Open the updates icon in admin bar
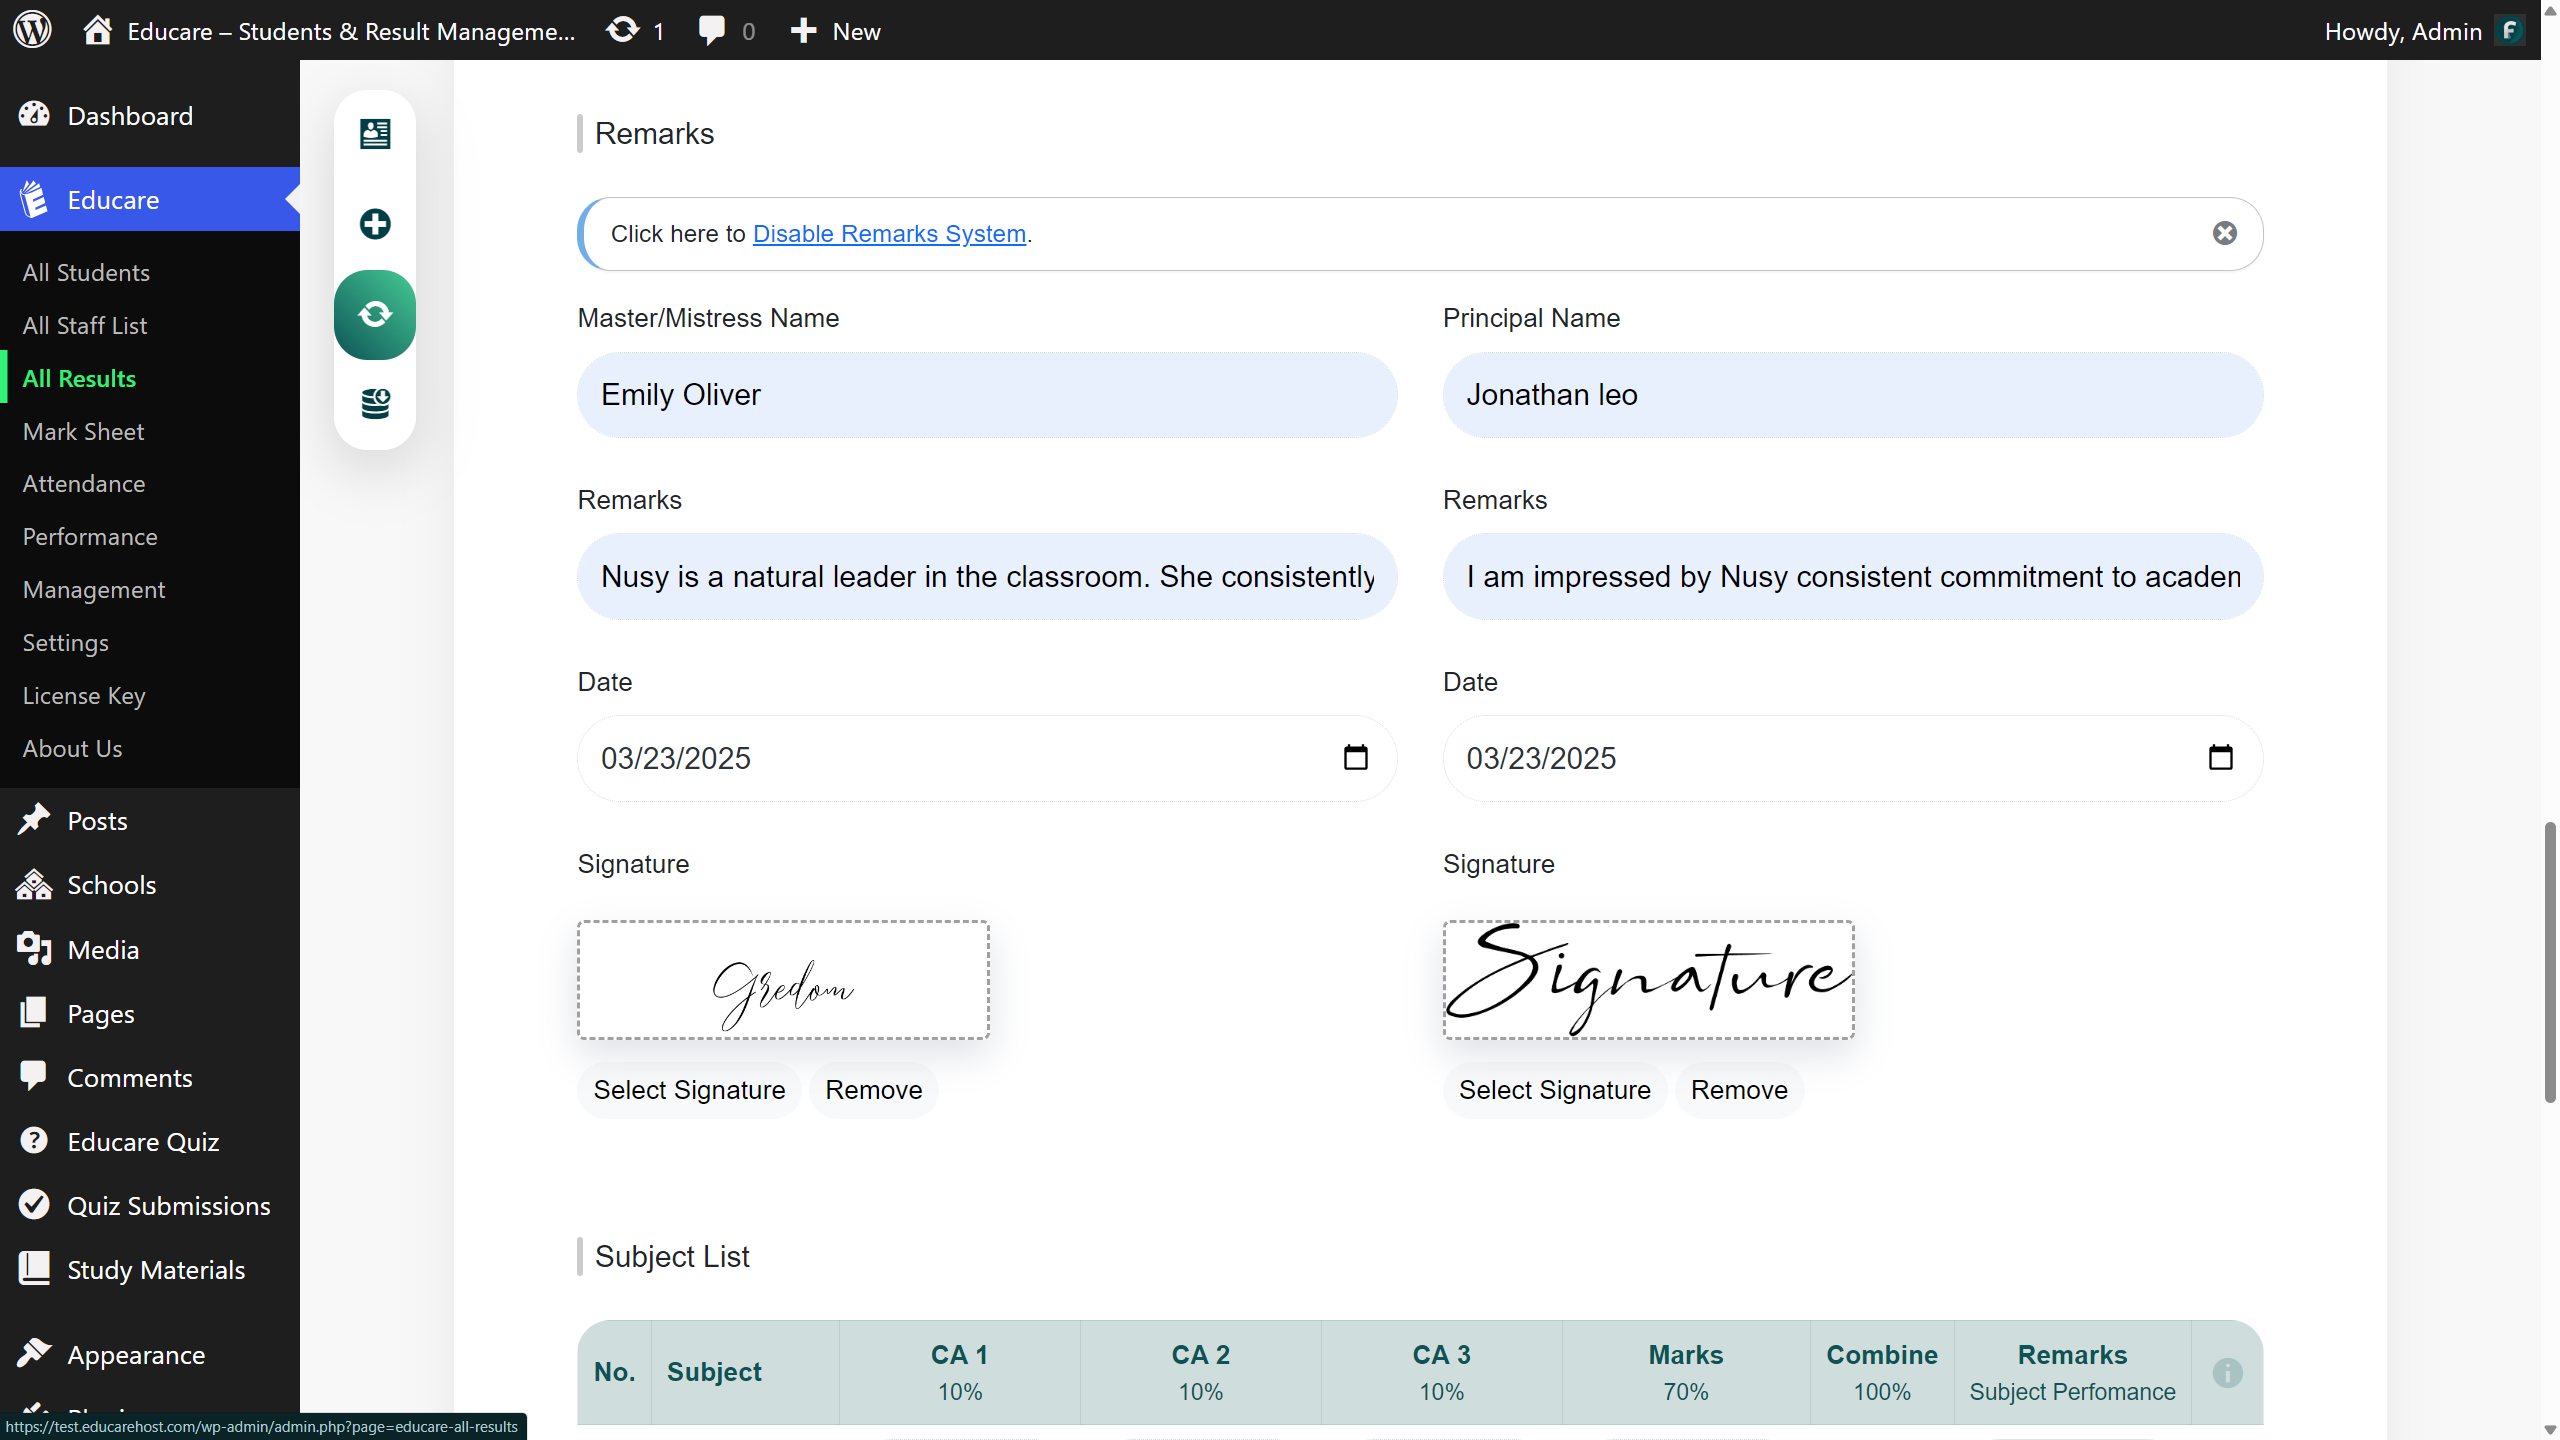Viewport: 2560px width, 1440px height. (x=622, y=30)
